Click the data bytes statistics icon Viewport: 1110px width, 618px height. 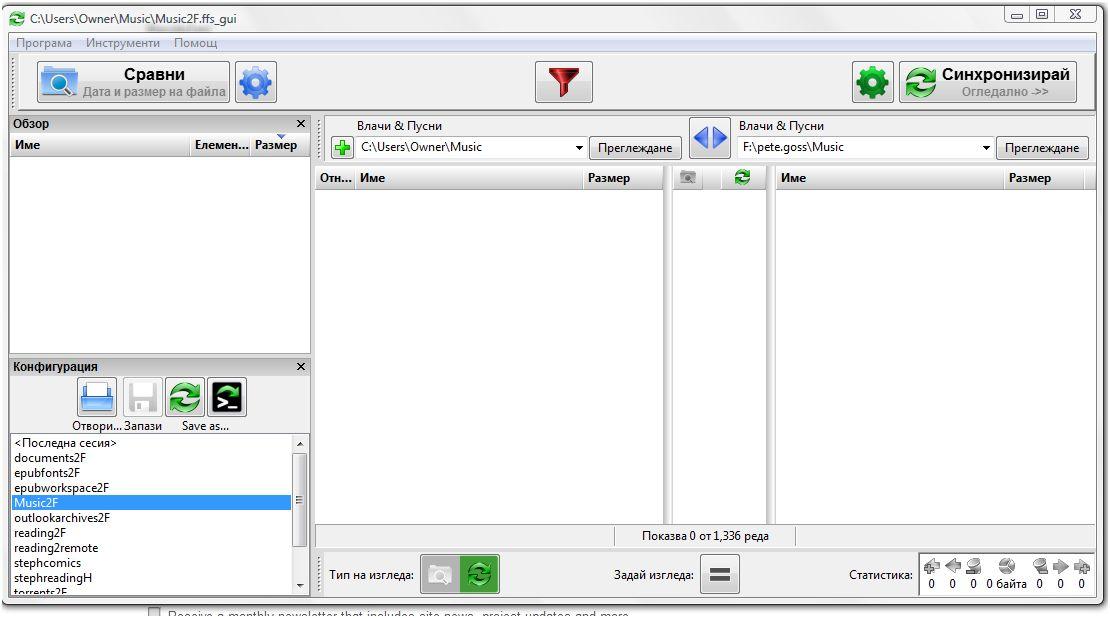(x=1006, y=566)
